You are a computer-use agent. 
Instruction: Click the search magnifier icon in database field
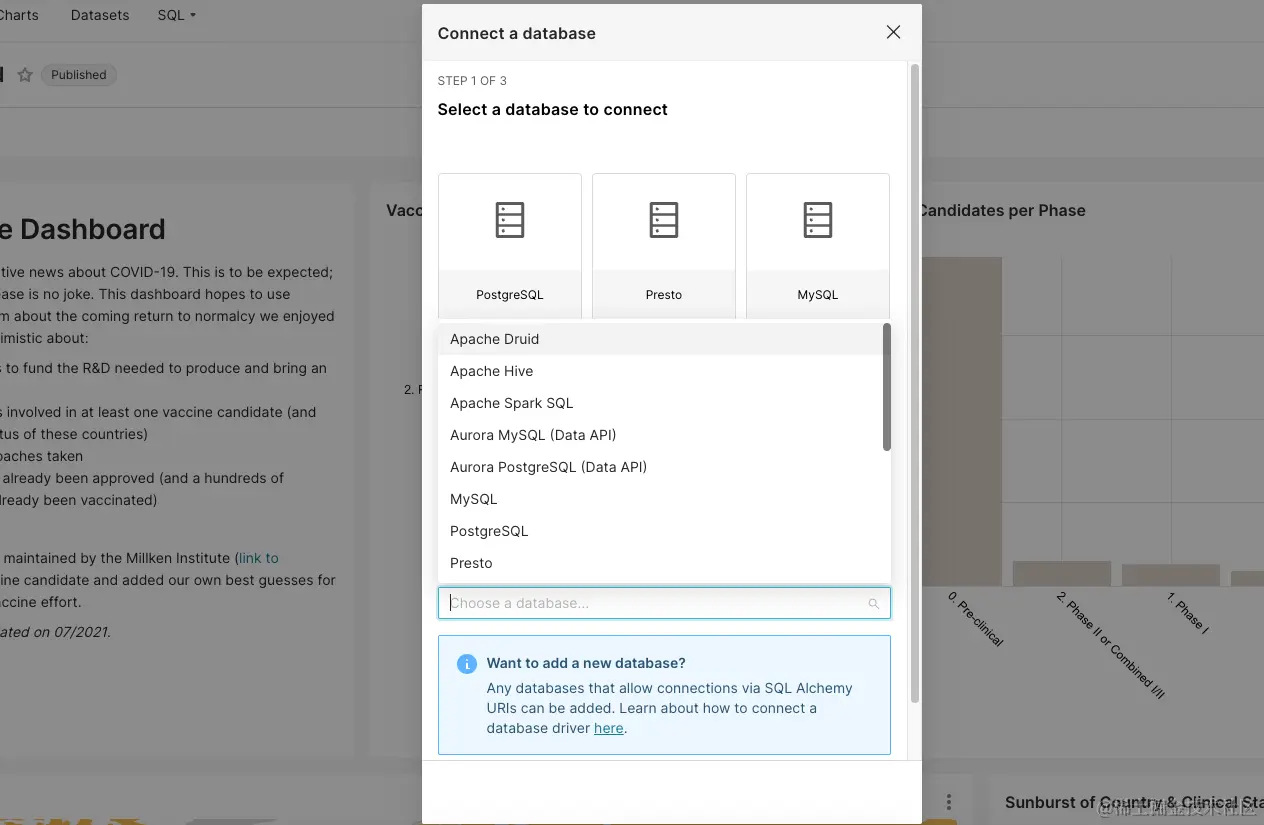873,604
